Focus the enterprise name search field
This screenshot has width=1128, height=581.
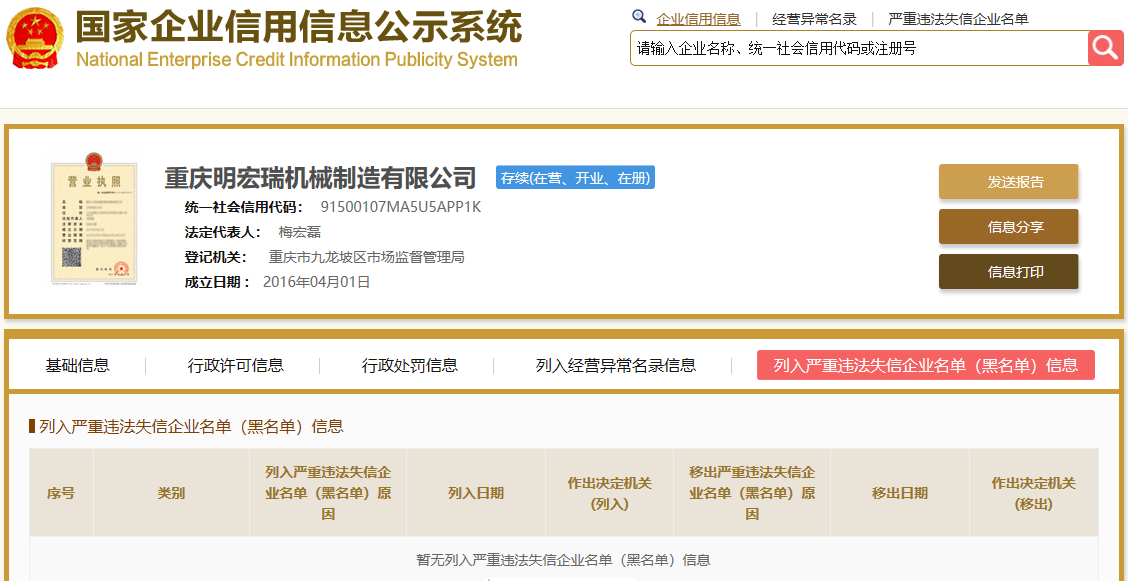point(859,48)
